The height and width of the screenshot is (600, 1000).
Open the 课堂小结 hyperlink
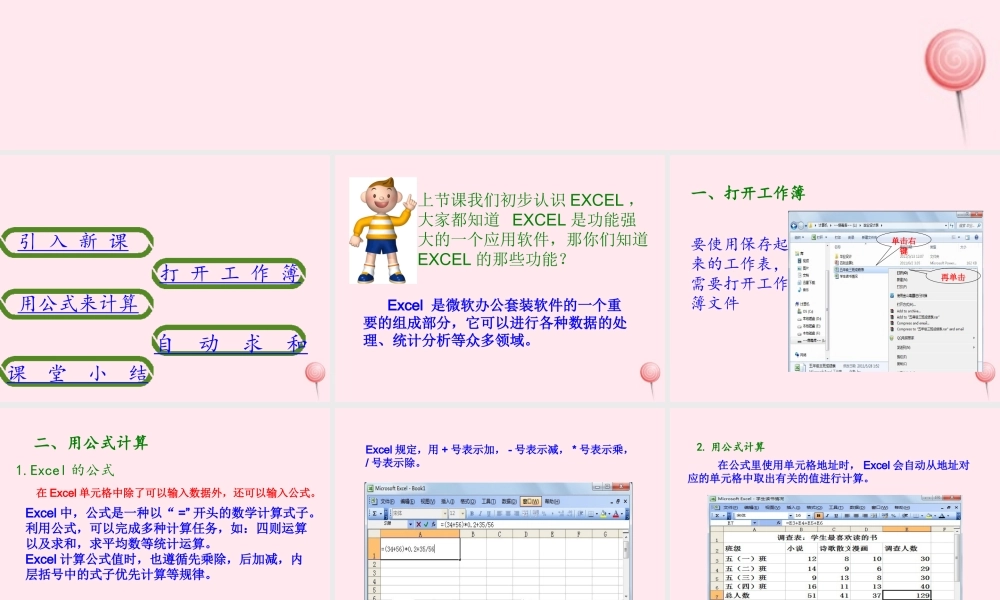(x=77, y=373)
